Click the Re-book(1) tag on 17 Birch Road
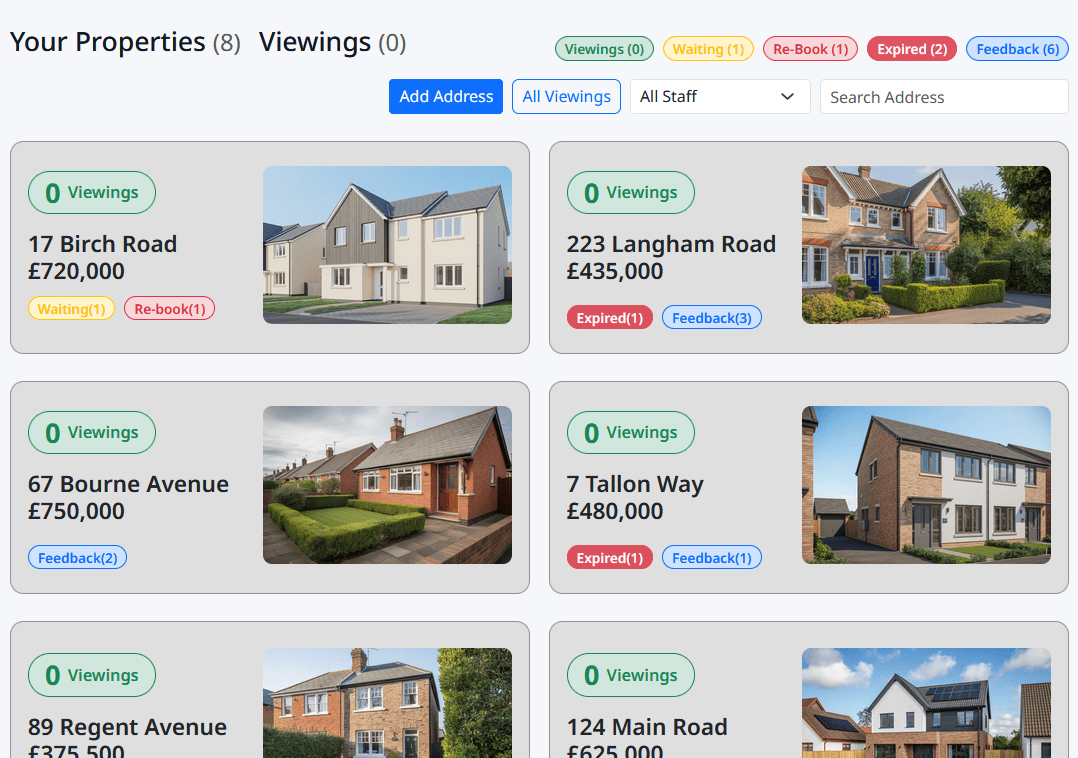Screen dimensions: 1078x758 click(169, 309)
